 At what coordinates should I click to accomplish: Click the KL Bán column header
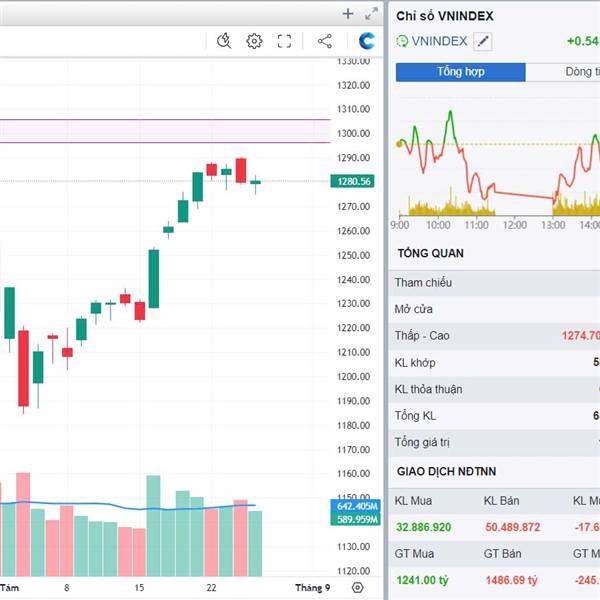pos(502,501)
